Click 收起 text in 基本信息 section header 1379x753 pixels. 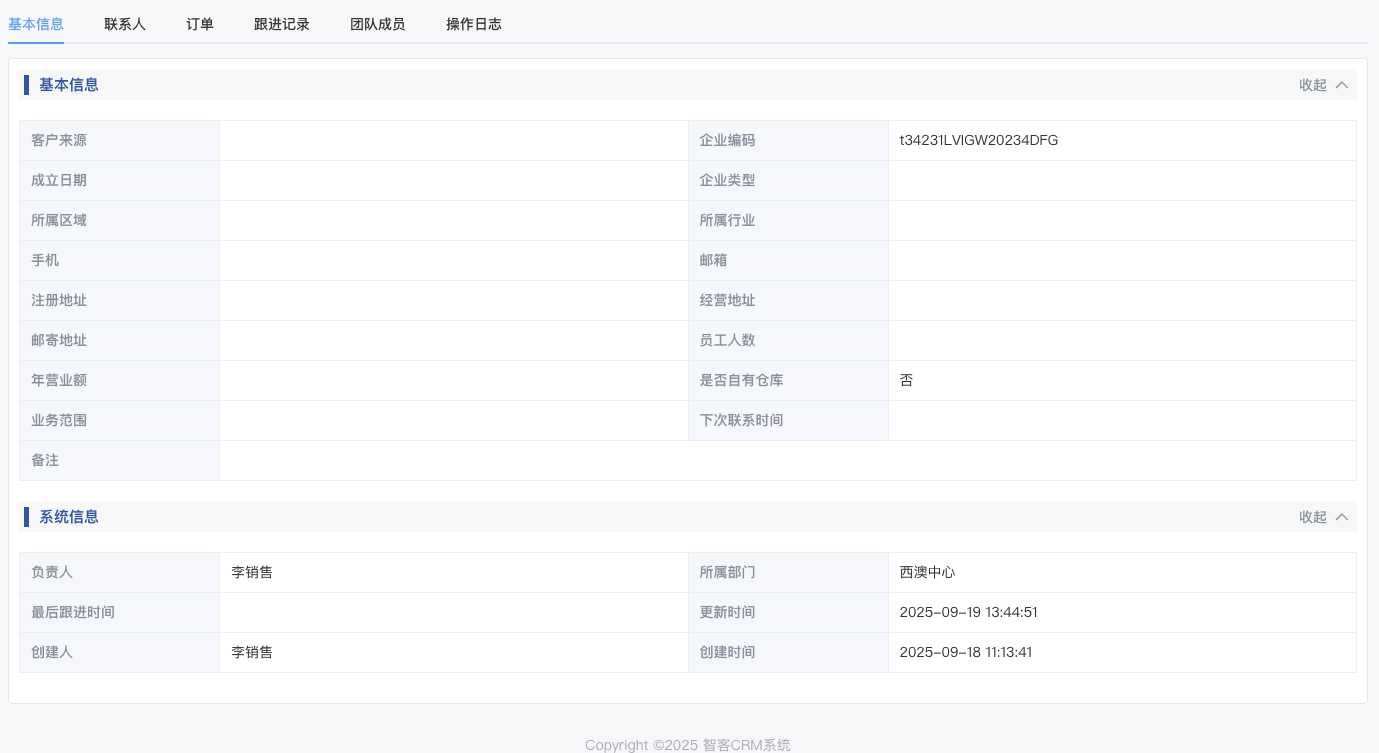tap(1312, 85)
